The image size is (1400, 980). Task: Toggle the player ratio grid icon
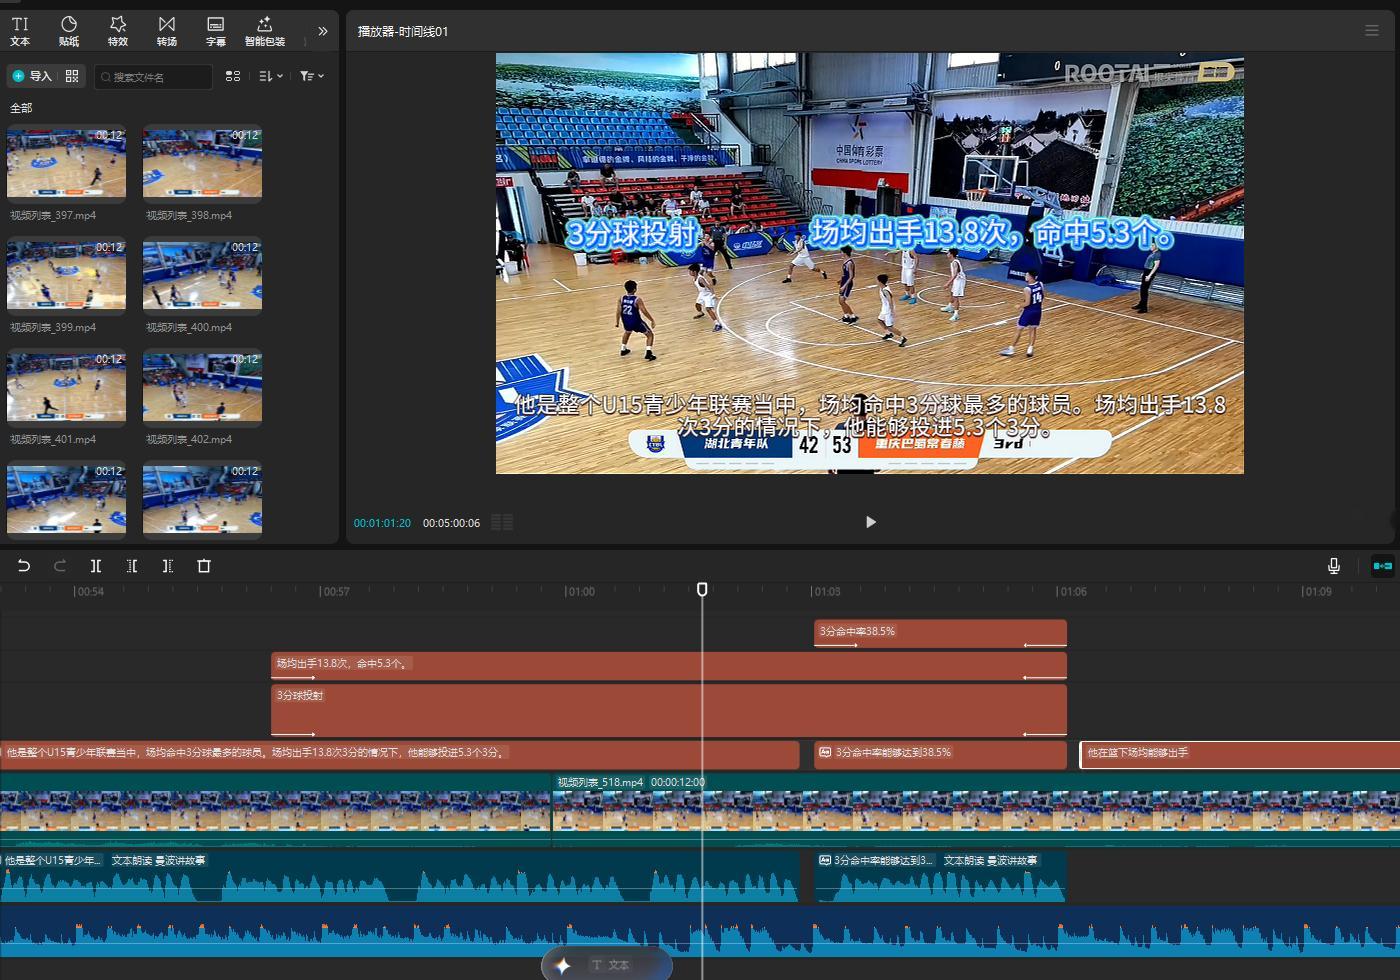[502, 522]
